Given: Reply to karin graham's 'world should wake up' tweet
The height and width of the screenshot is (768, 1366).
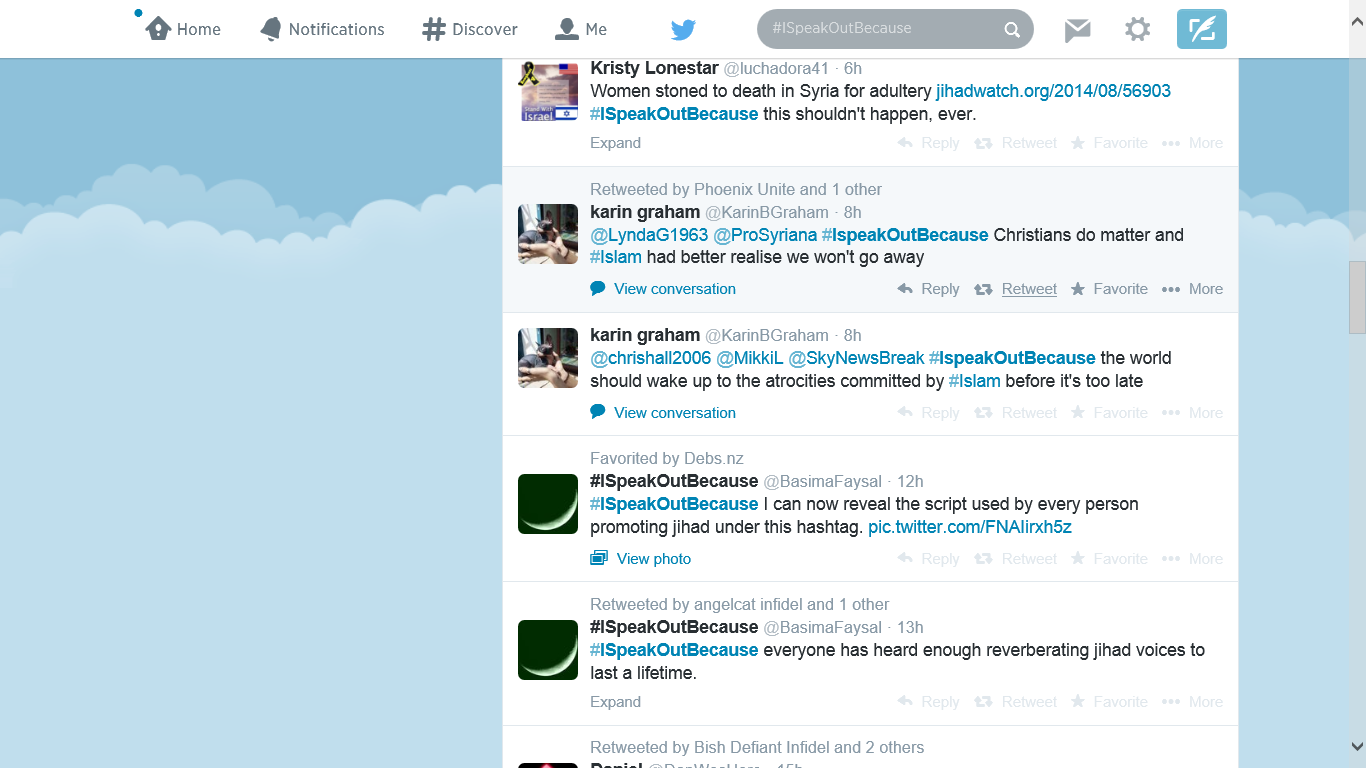Looking at the screenshot, I should point(929,413).
